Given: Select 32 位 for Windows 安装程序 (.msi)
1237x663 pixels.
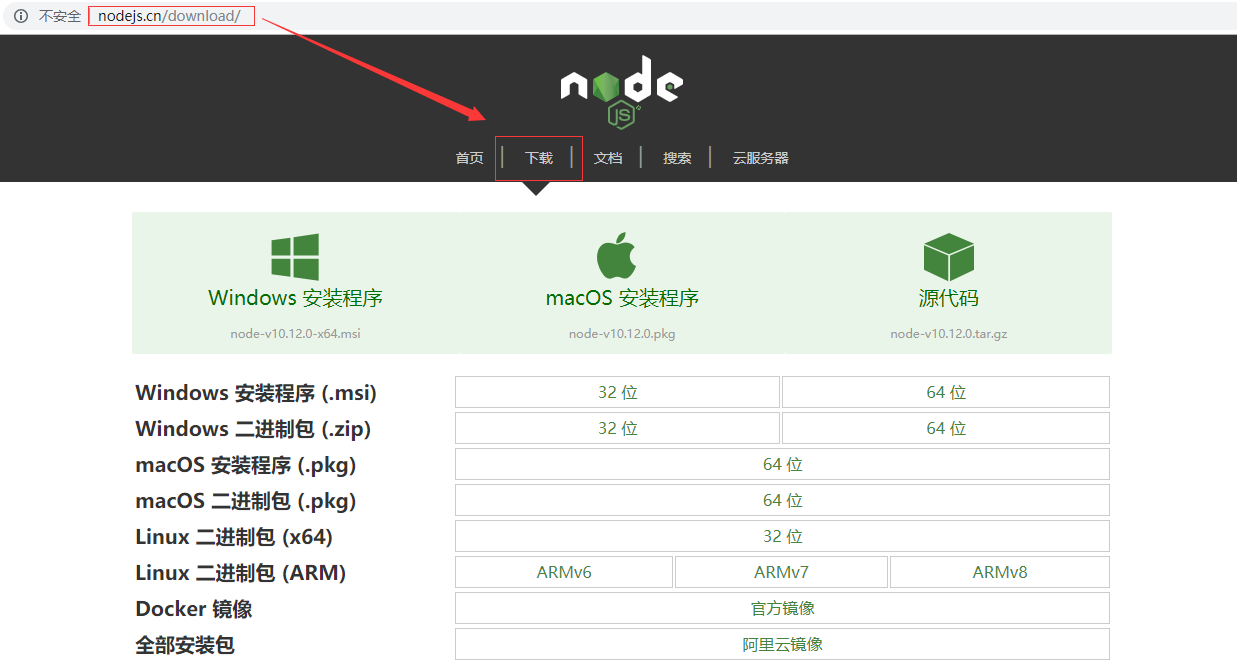Looking at the screenshot, I should coord(617,392).
